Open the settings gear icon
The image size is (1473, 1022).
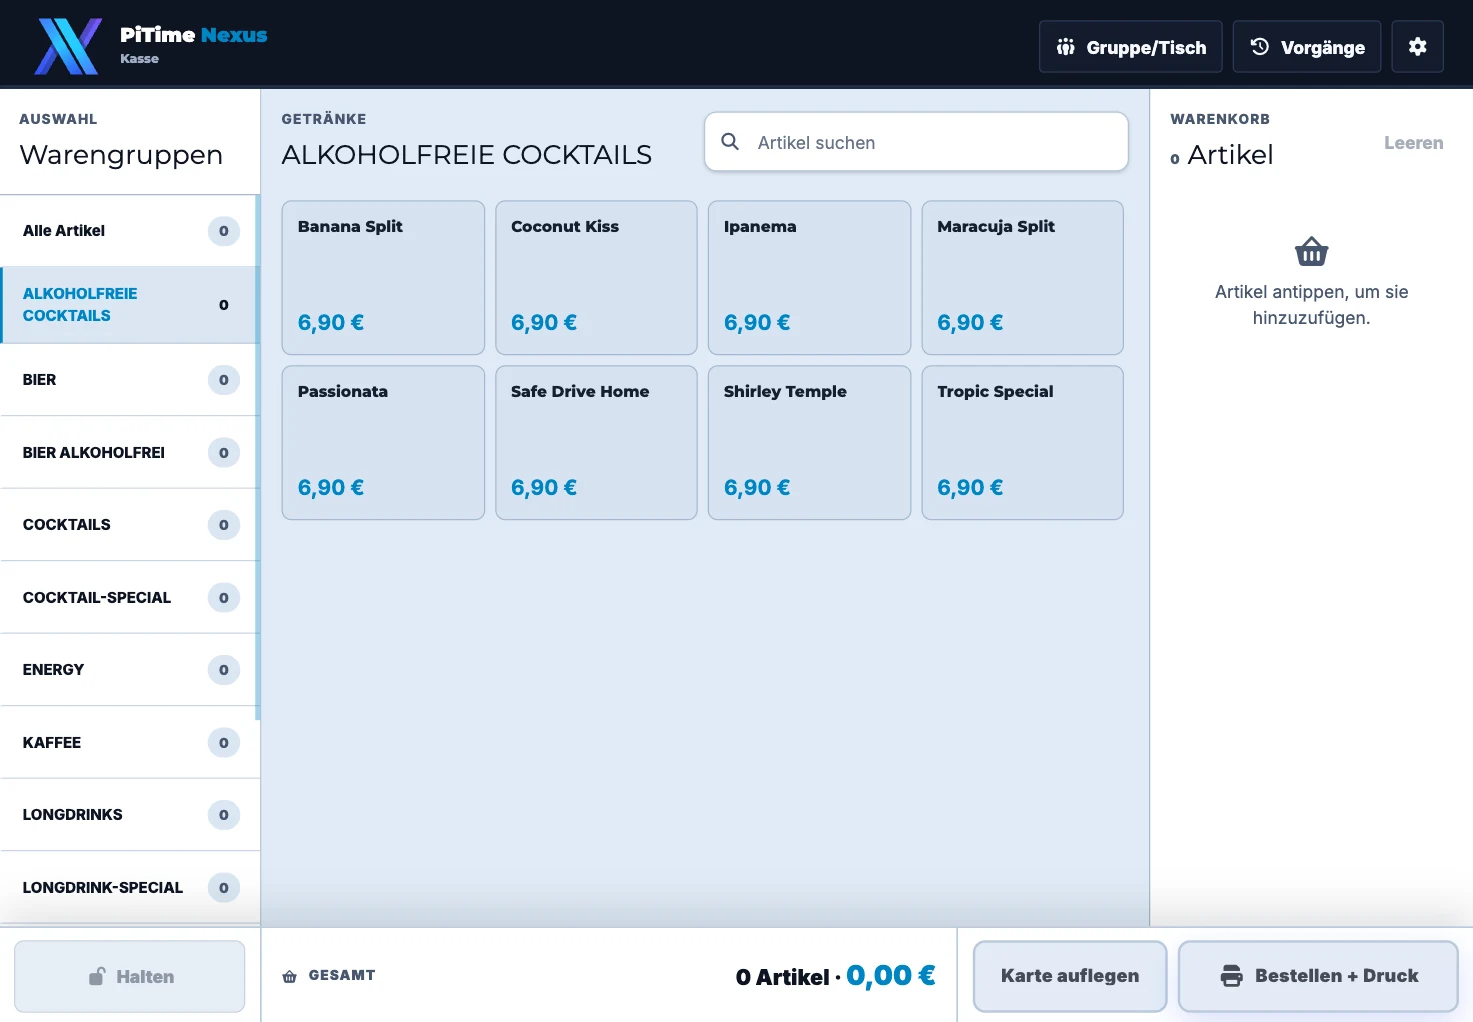(x=1417, y=47)
